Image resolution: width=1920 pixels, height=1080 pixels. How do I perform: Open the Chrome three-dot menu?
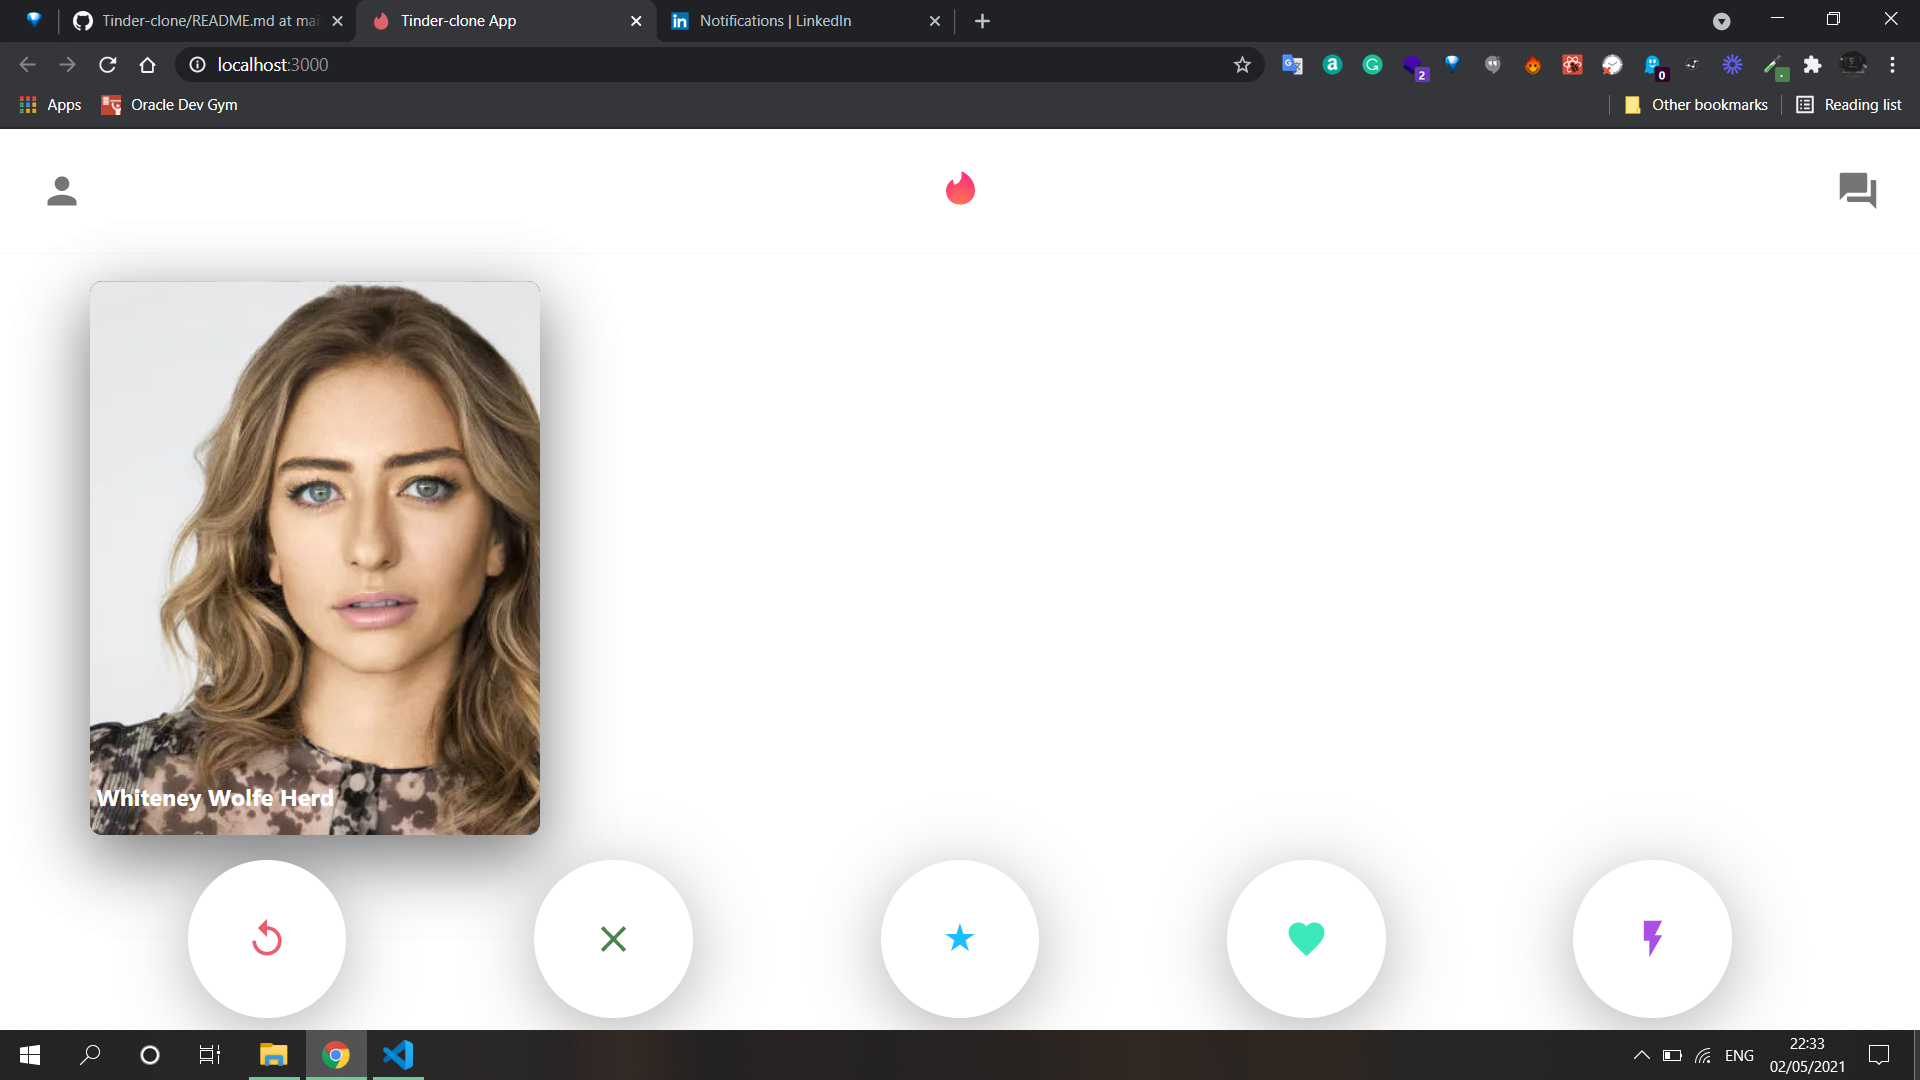[x=1892, y=65]
